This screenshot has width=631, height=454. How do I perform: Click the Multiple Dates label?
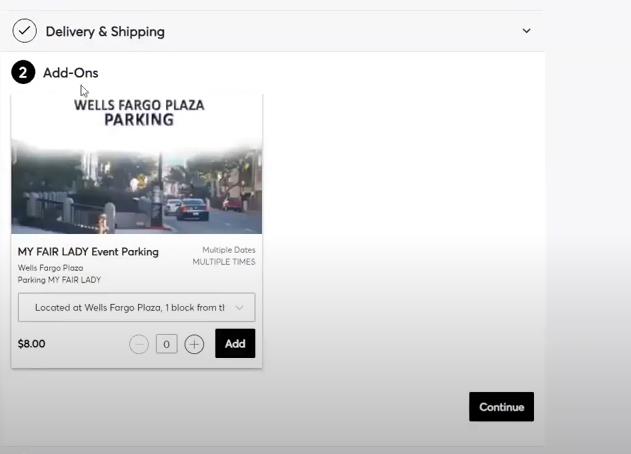click(x=229, y=250)
